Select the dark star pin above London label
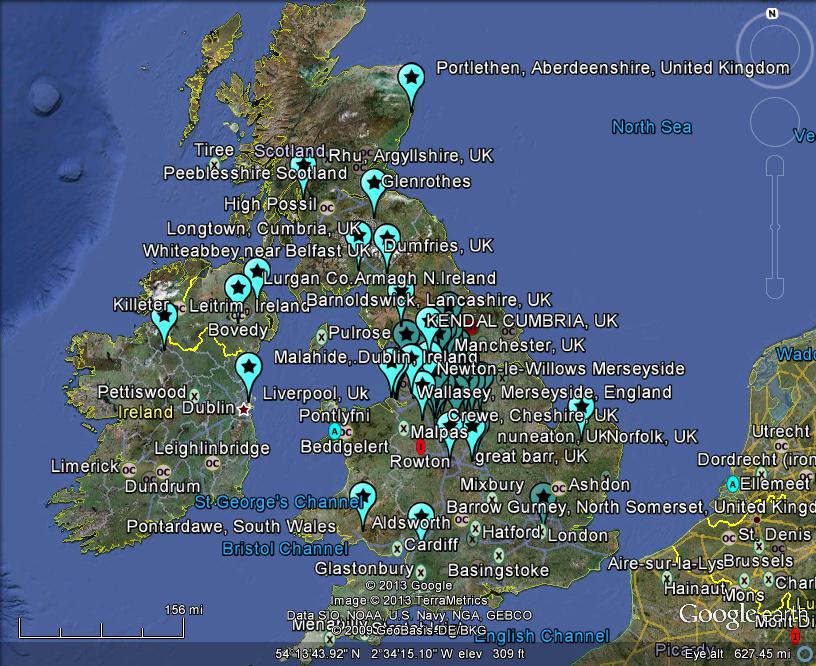Screen dimensions: 816x666 pyautogui.click(x=543, y=497)
